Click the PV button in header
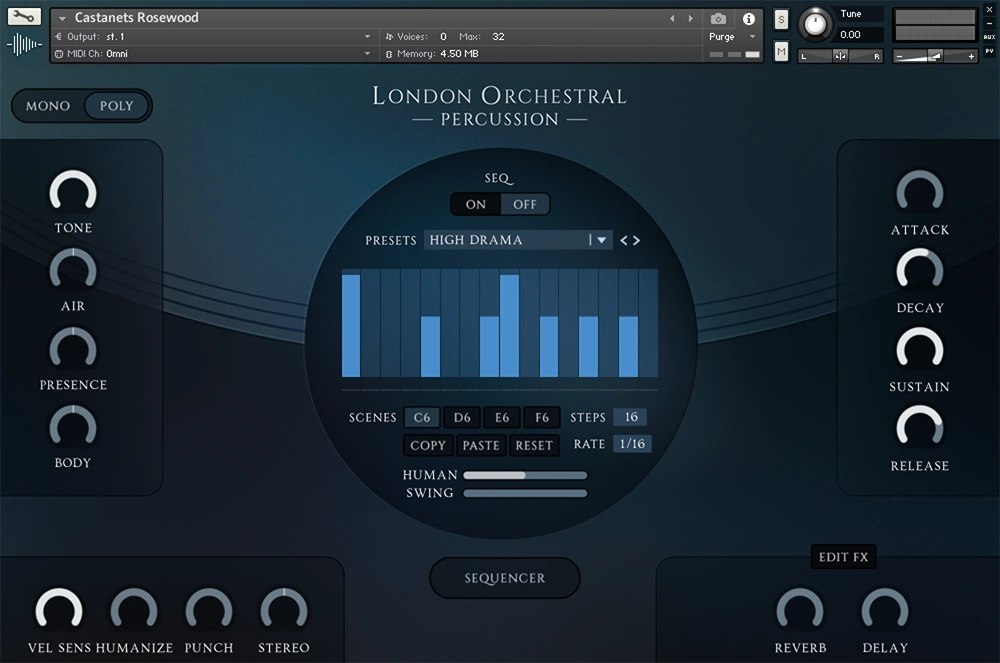Screen dimensions: 1000x663 (x=989, y=51)
